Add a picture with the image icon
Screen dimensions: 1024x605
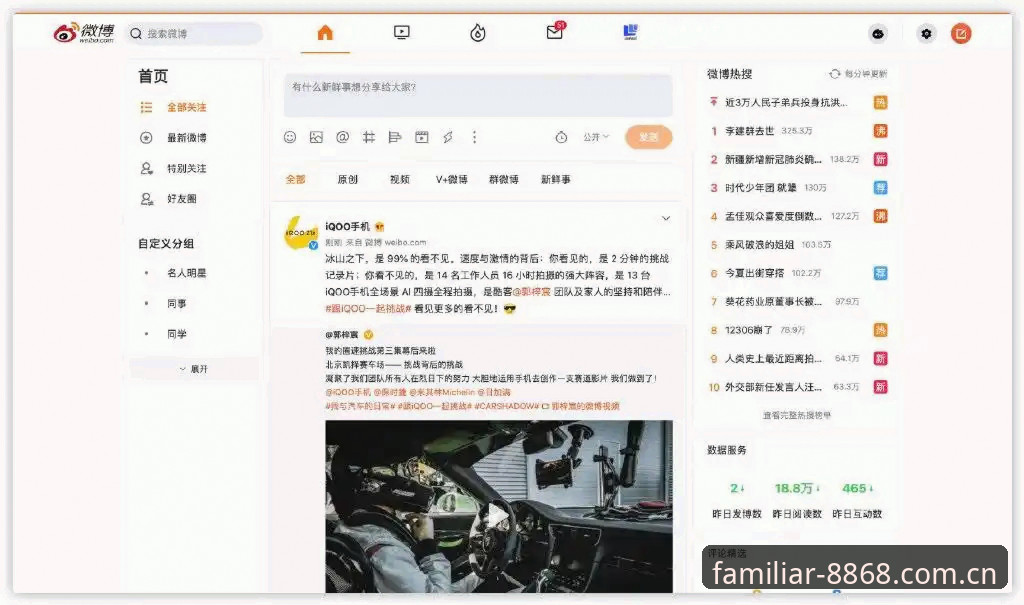316,137
